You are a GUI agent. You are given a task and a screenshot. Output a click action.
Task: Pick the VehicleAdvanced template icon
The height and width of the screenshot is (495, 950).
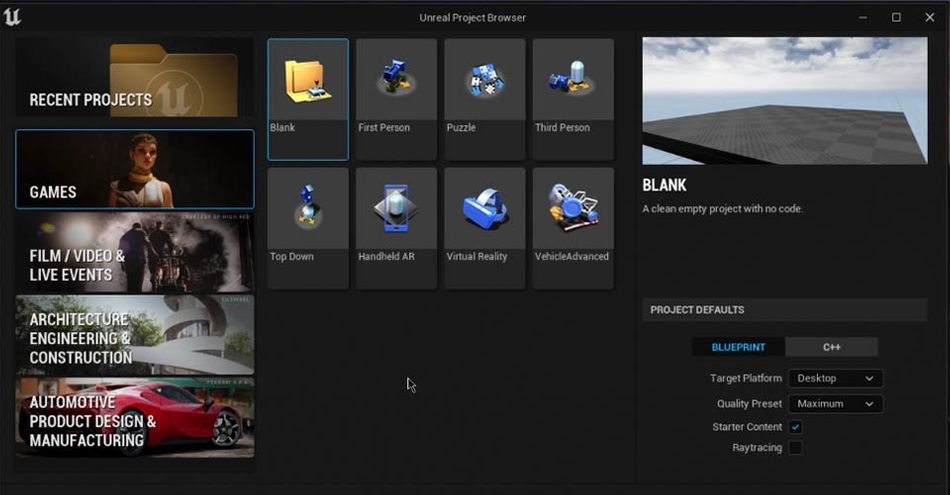click(573, 208)
